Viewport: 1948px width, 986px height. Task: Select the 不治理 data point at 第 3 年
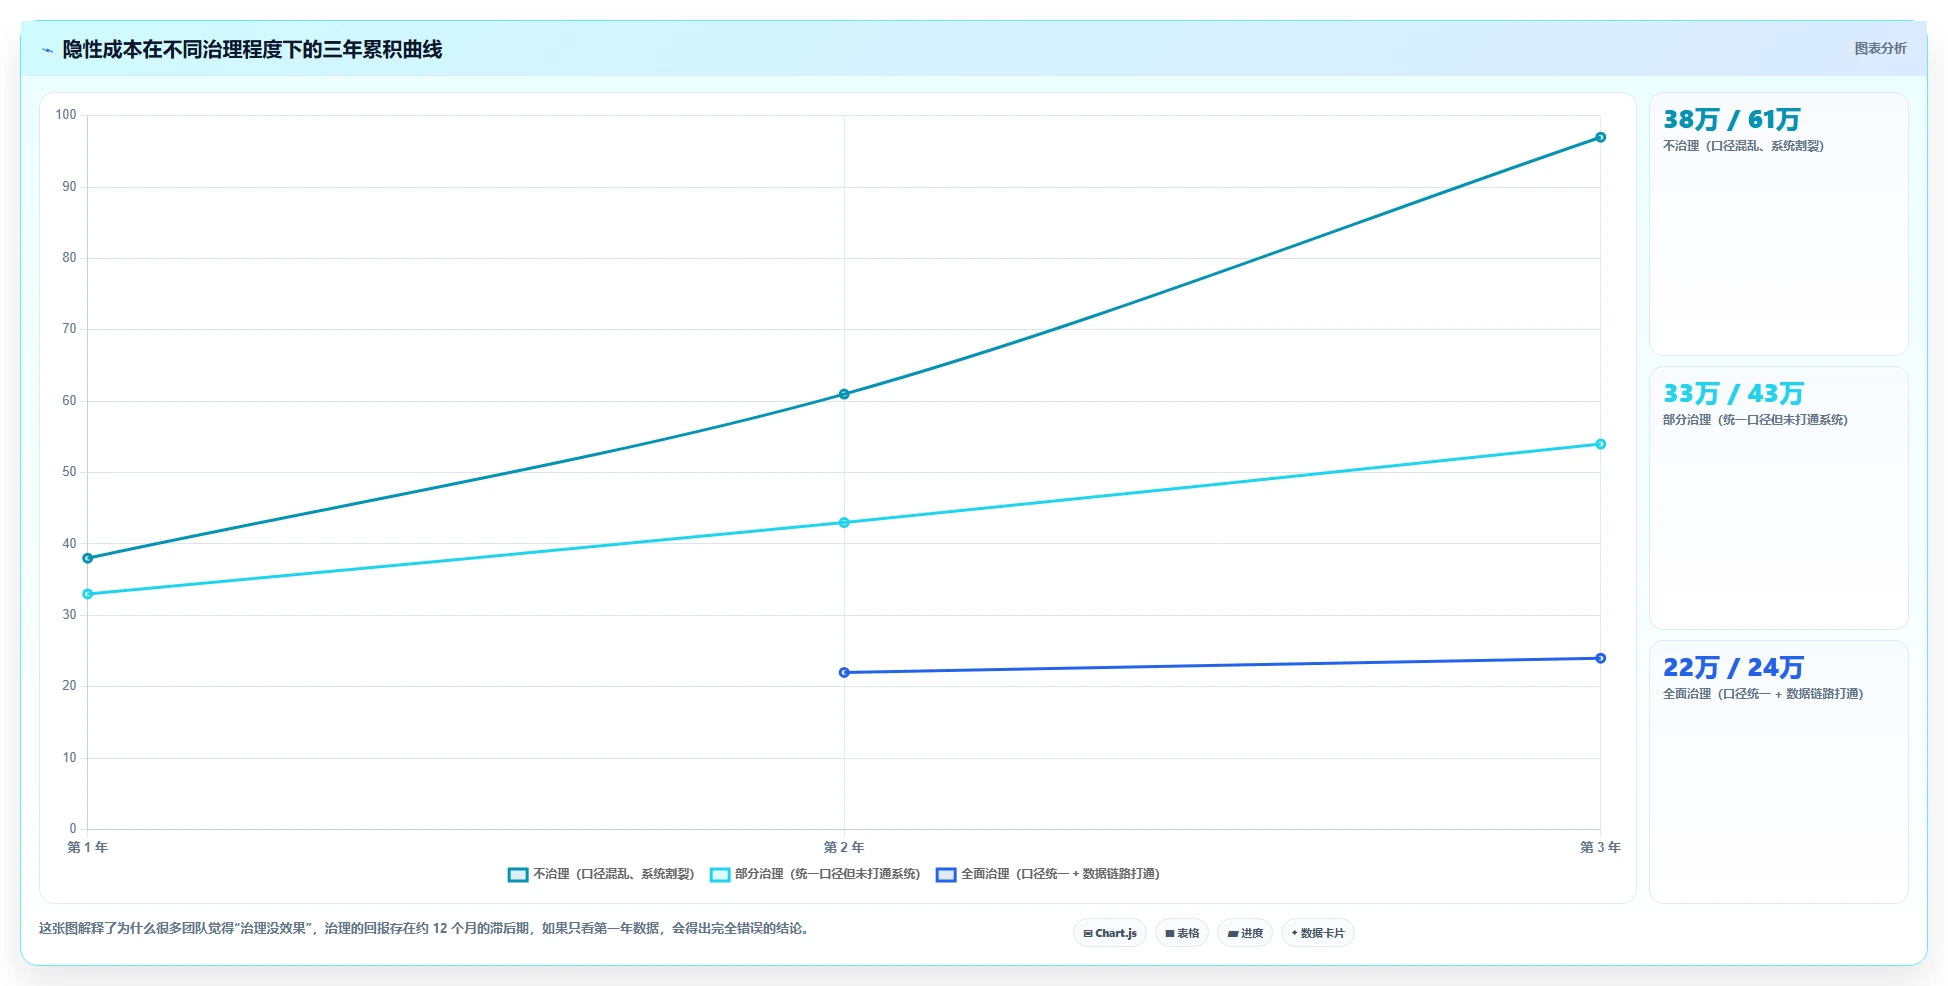point(1600,137)
